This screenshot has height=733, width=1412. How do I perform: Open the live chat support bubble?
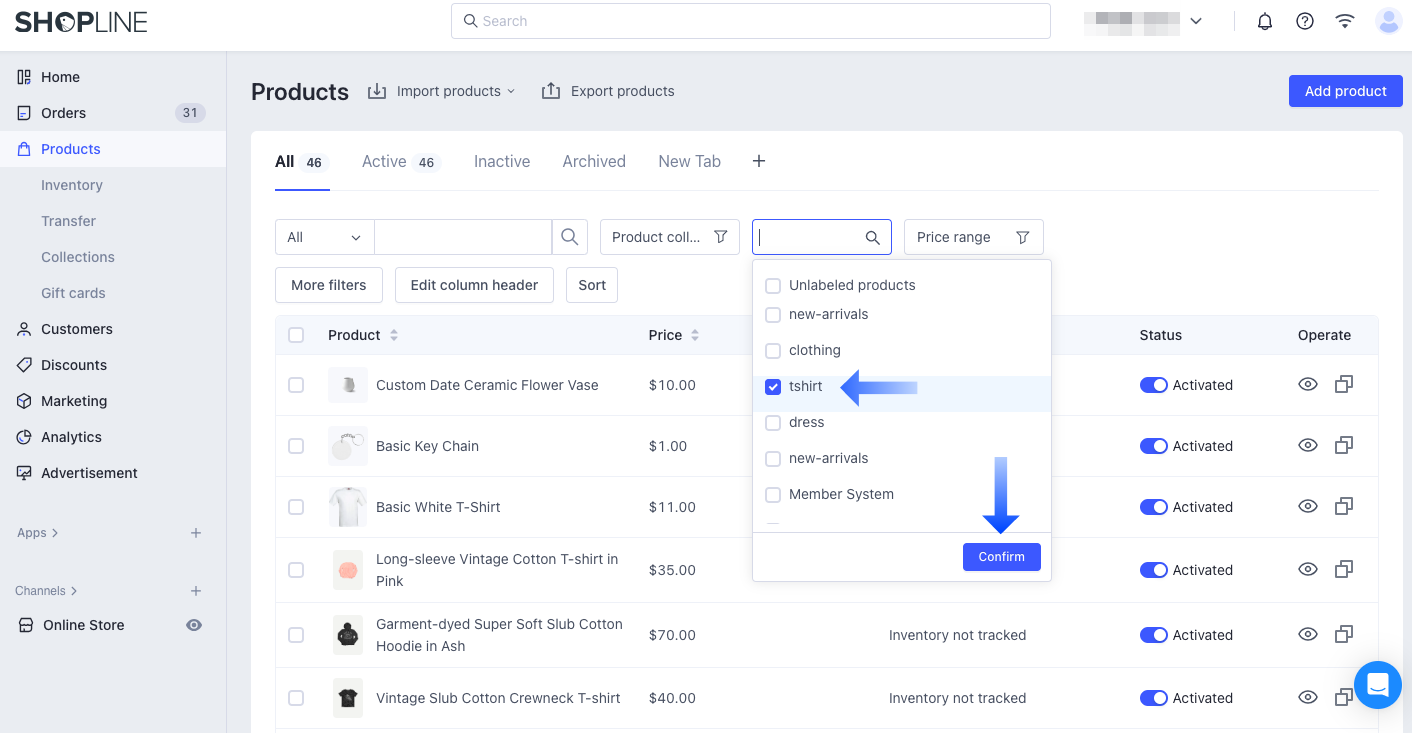pyautogui.click(x=1377, y=685)
